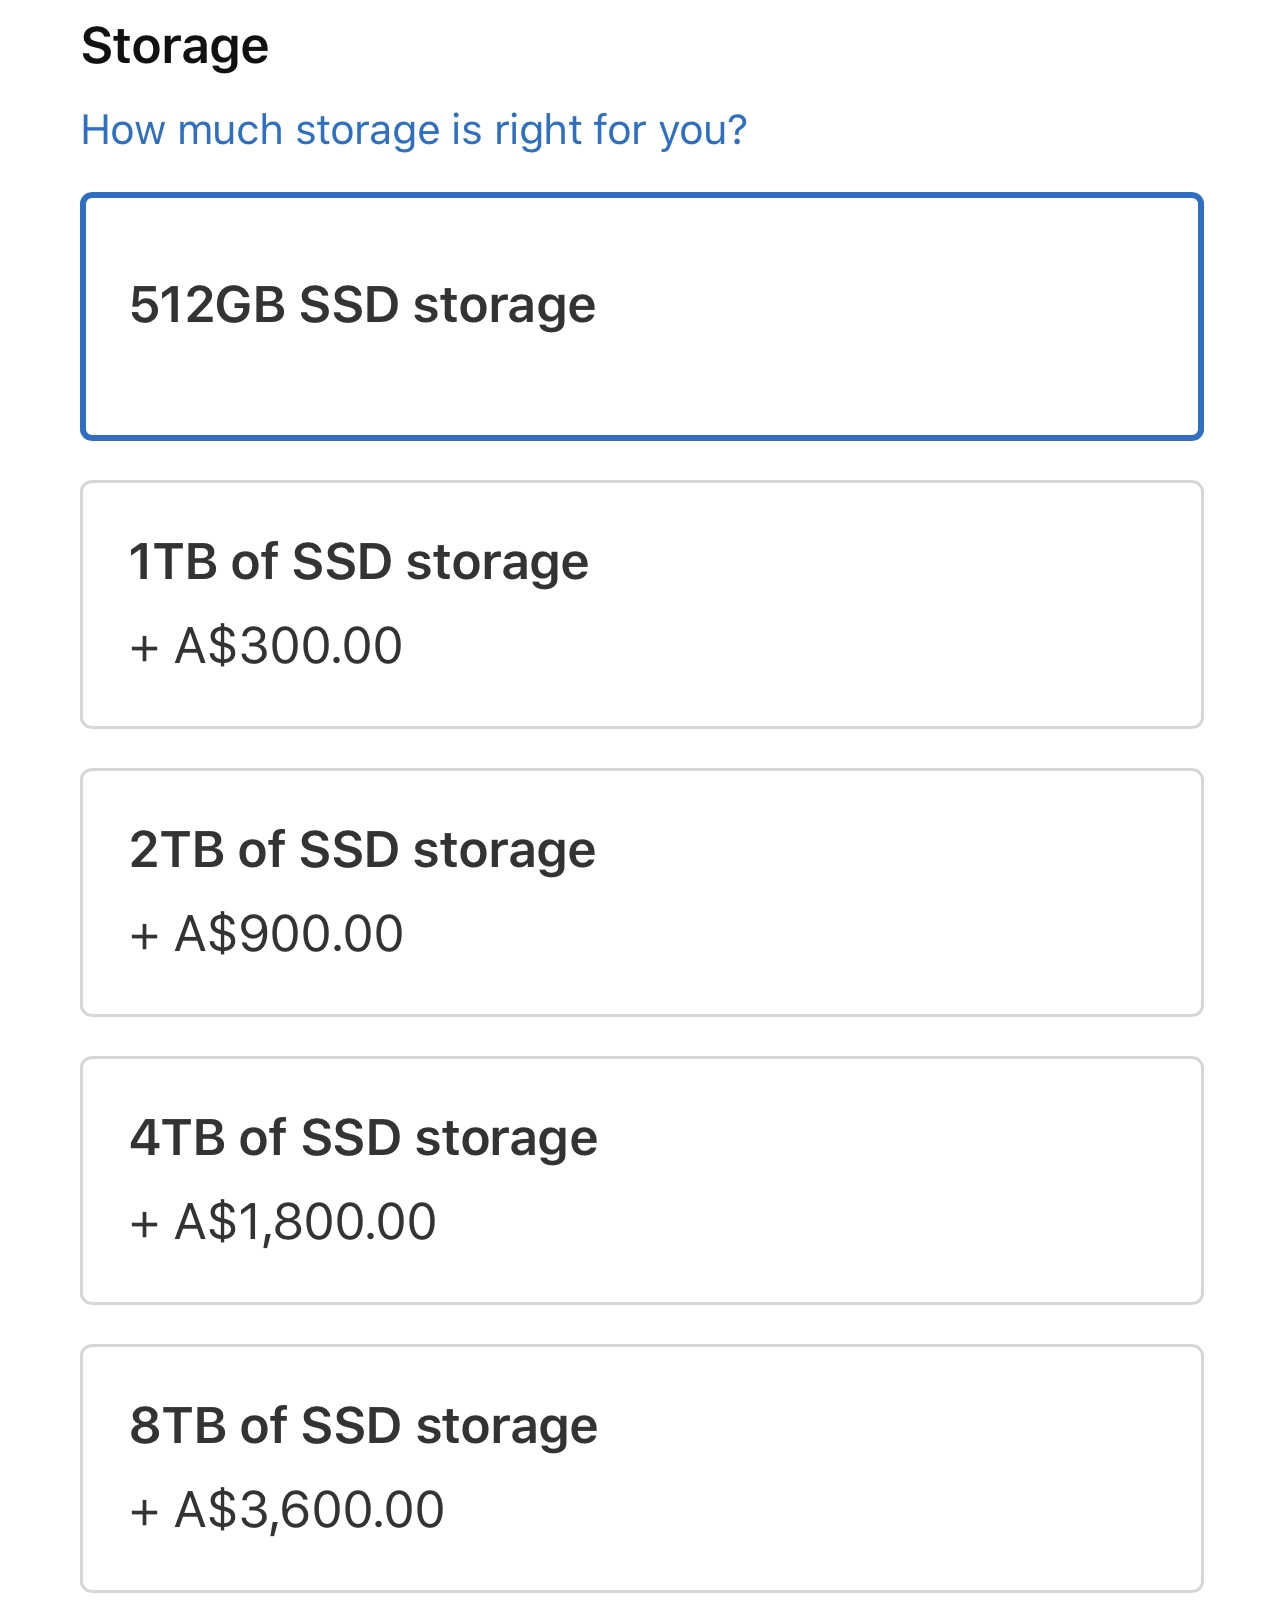Image resolution: width=1284 pixels, height=1607 pixels.
Task: Click the "512GB SSD storage" label text
Action: pyautogui.click(x=362, y=304)
